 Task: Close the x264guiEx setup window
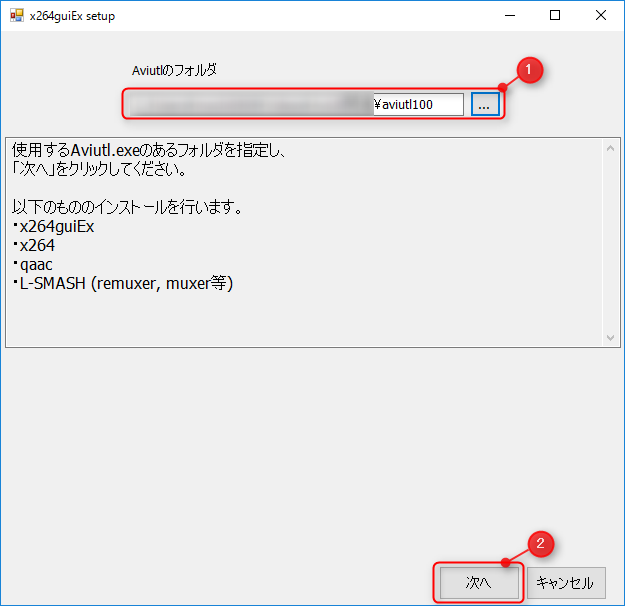tap(601, 16)
